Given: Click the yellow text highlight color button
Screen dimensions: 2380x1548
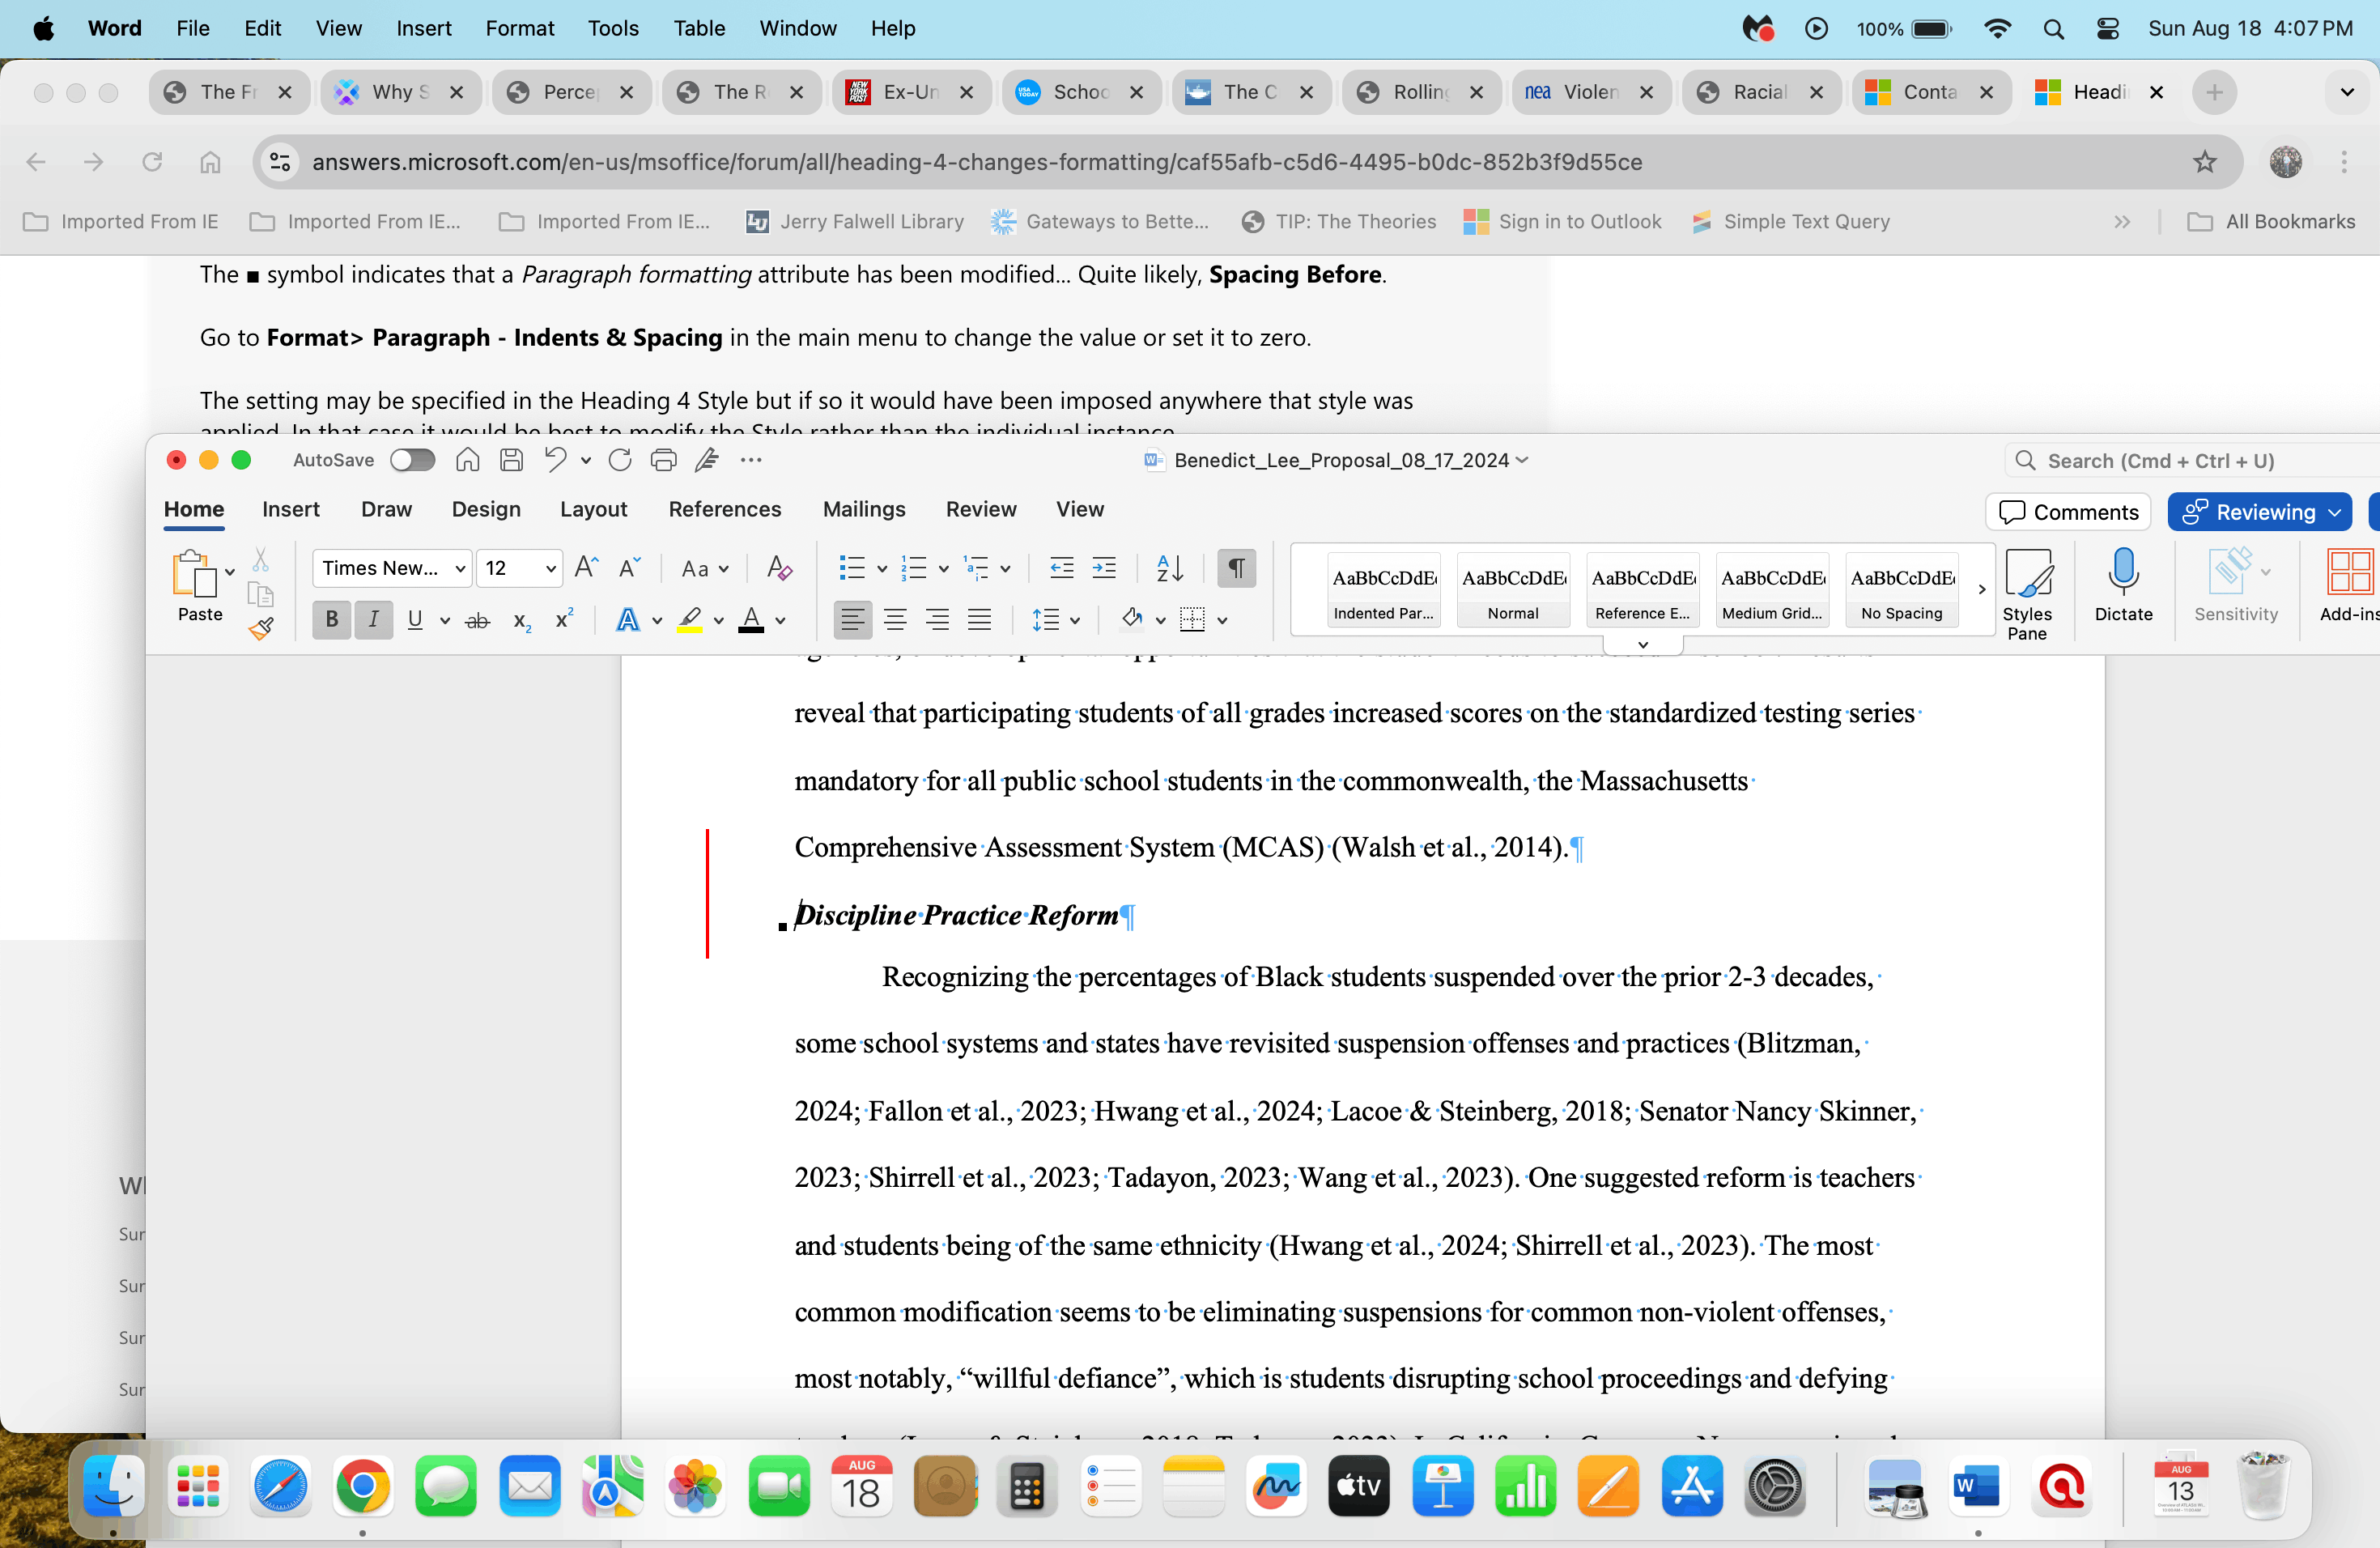Looking at the screenshot, I should click(689, 620).
